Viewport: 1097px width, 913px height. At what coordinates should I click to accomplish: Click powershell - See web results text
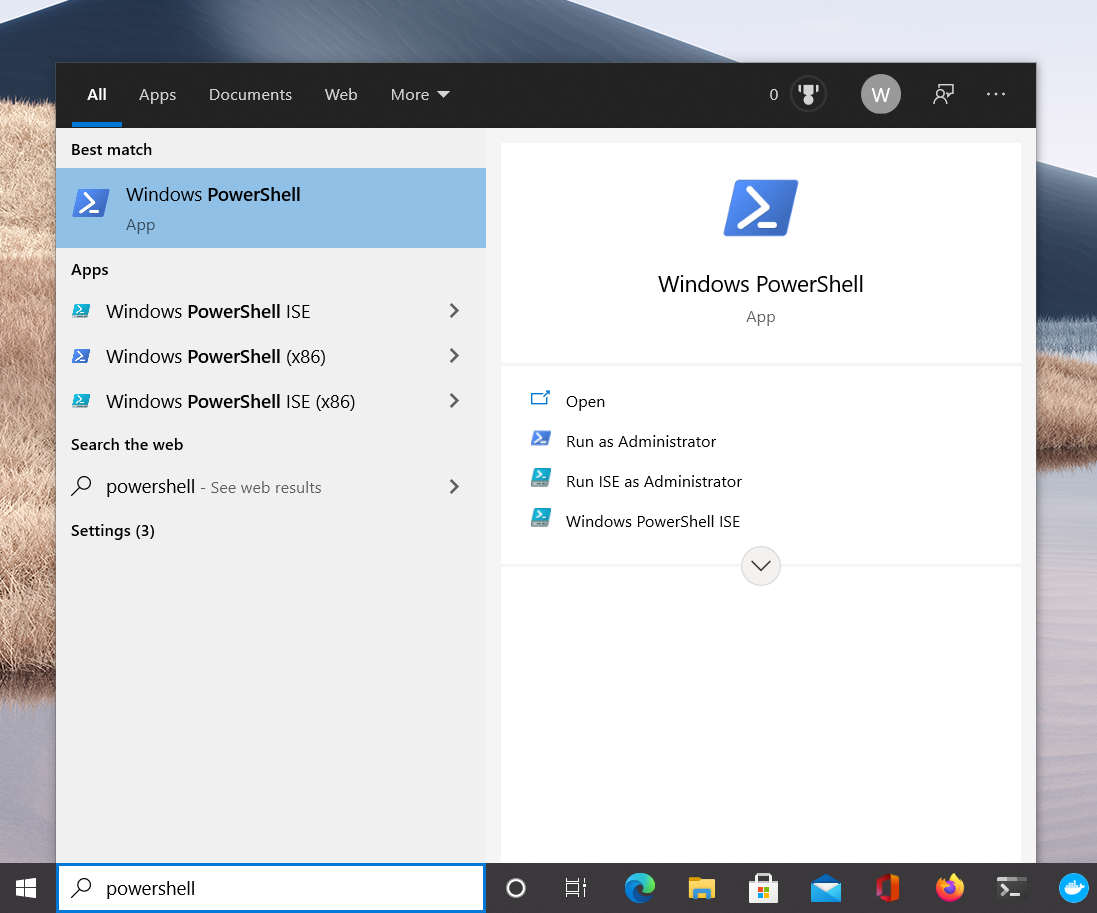213,487
